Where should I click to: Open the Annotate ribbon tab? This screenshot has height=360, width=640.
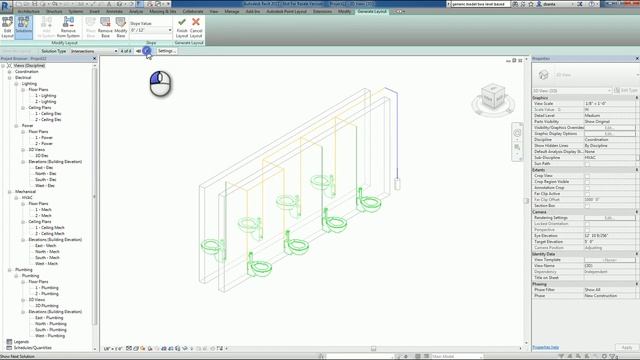click(114, 11)
